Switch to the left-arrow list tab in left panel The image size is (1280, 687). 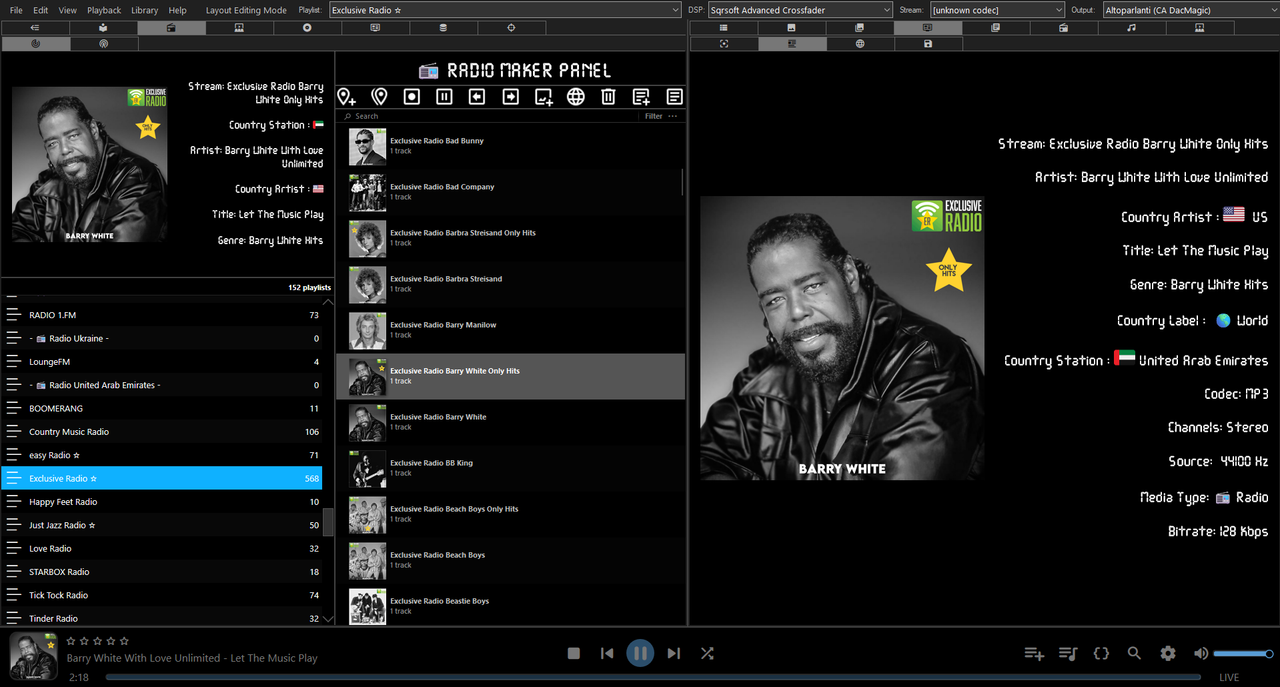[x=35, y=28]
